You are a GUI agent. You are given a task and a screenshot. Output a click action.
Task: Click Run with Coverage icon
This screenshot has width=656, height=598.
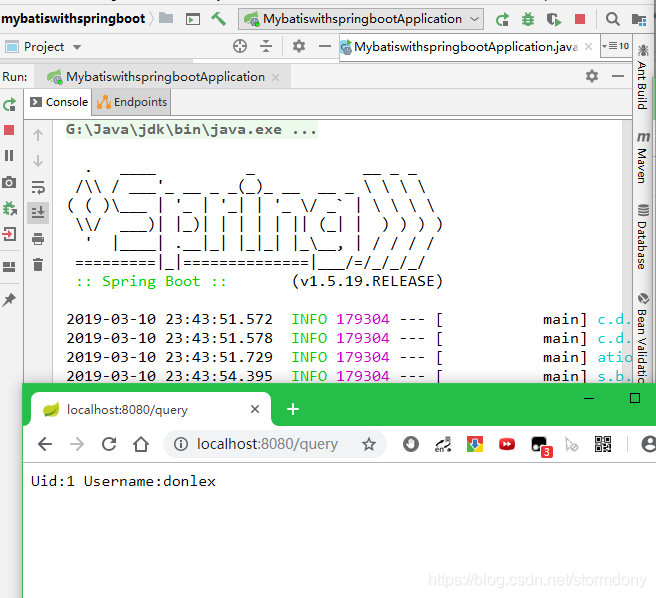(x=554, y=19)
